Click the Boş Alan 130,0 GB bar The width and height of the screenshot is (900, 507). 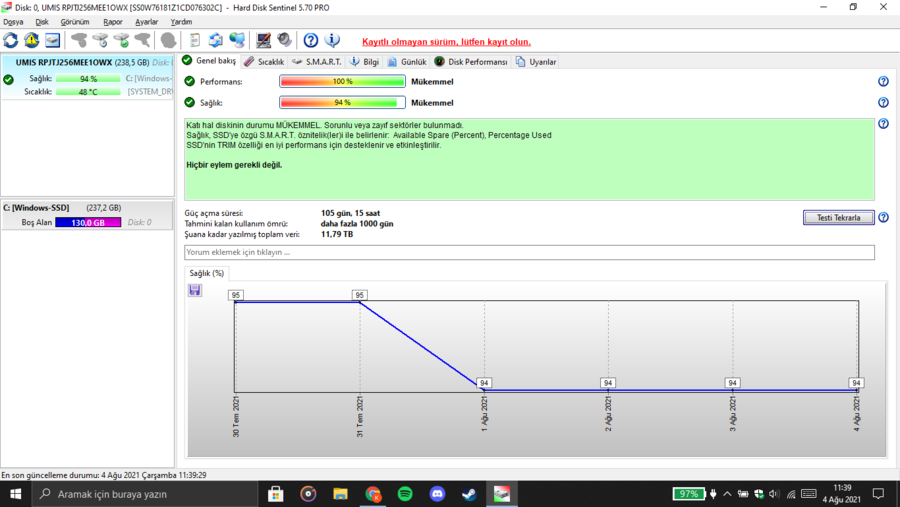click(88, 222)
